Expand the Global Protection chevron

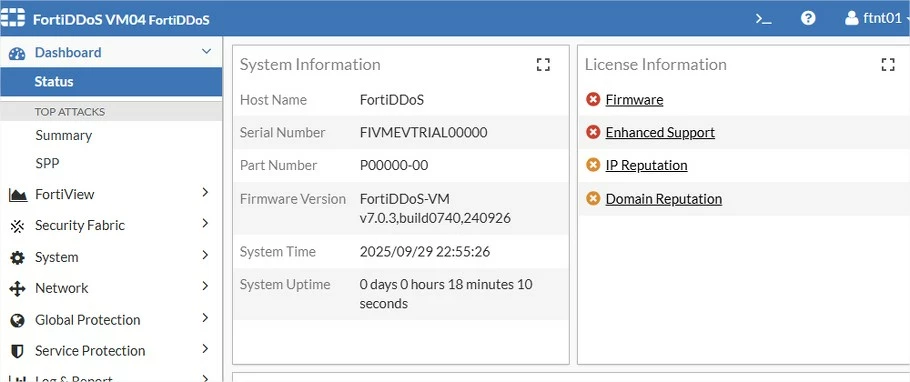click(205, 318)
